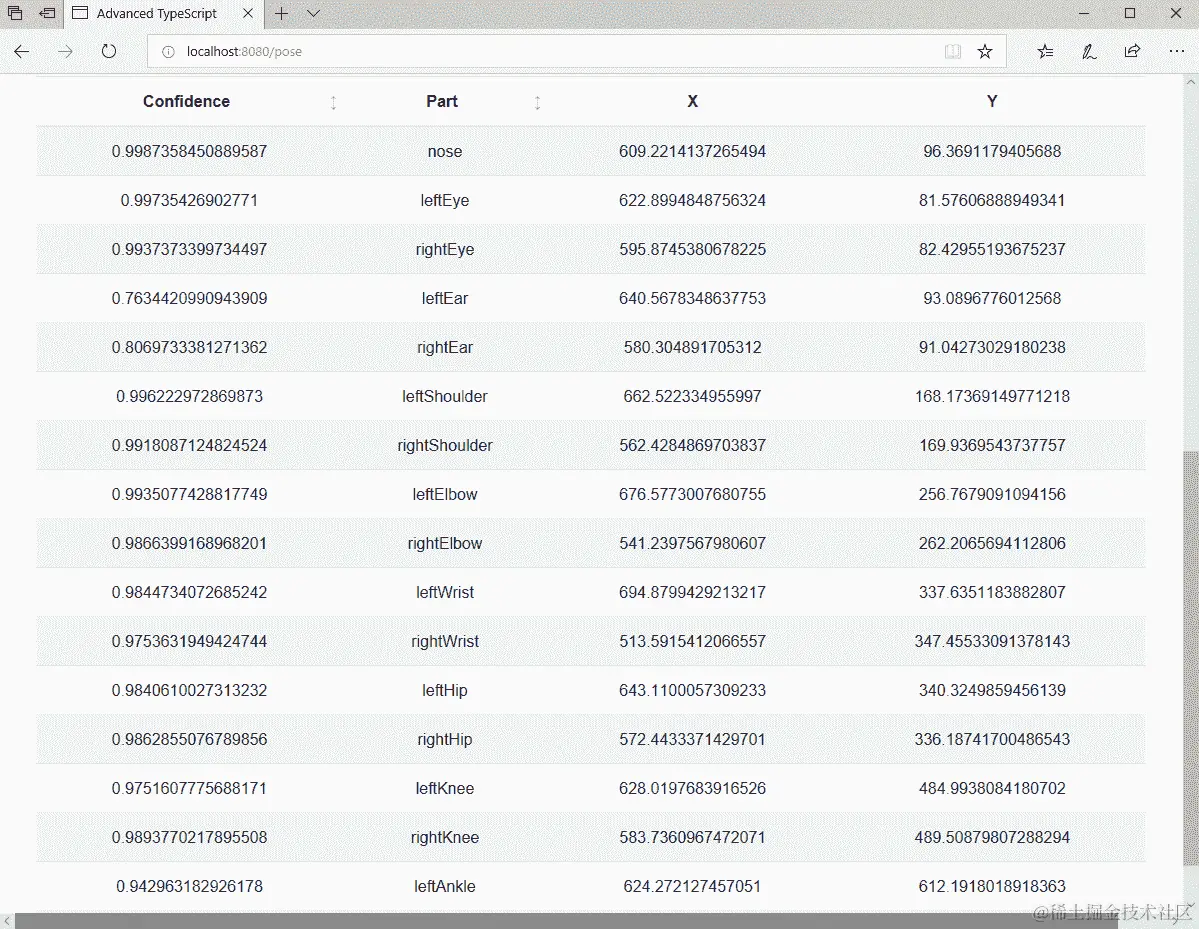Image resolution: width=1199 pixels, height=929 pixels.
Task: Select the leftAnkle part cell
Action: tap(444, 885)
